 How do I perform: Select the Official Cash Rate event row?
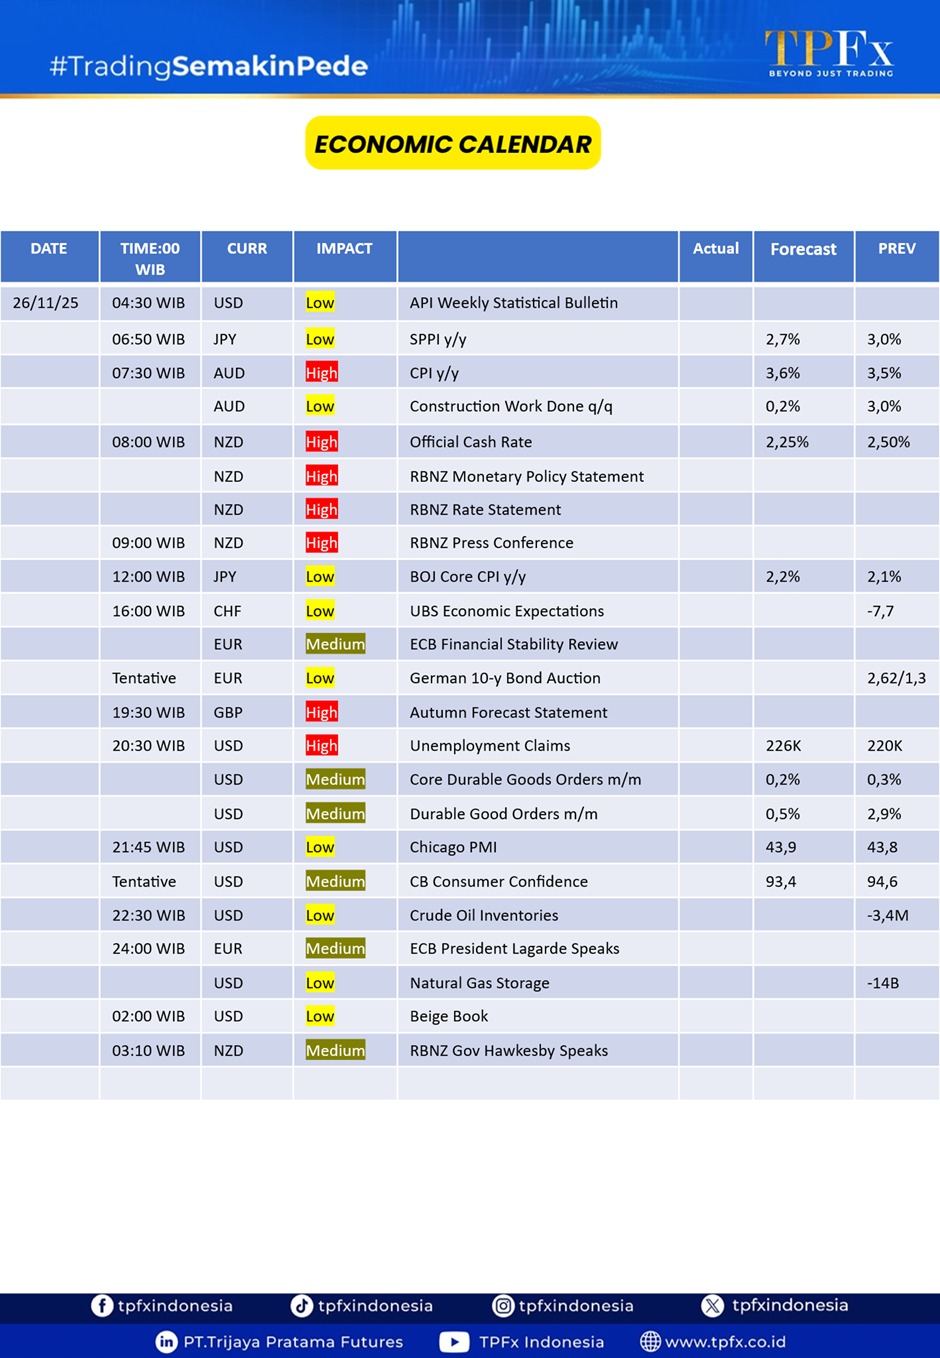[x=471, y=442]
